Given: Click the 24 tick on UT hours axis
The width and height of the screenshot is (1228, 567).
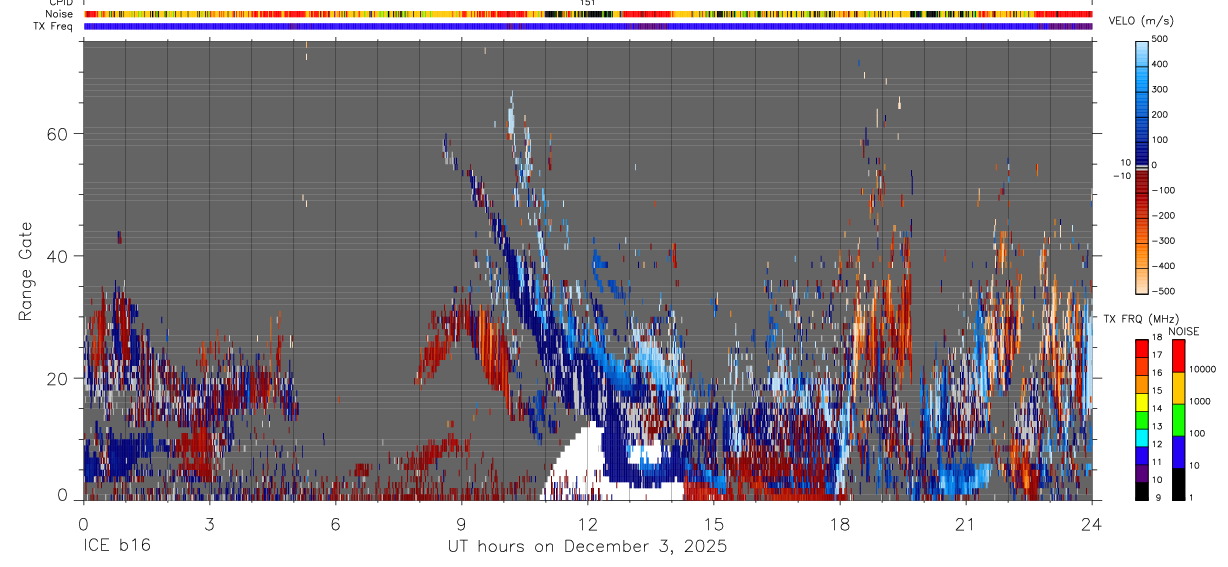Looking at the screenshot, I should pyautogui.click(x=1092, y=523).
